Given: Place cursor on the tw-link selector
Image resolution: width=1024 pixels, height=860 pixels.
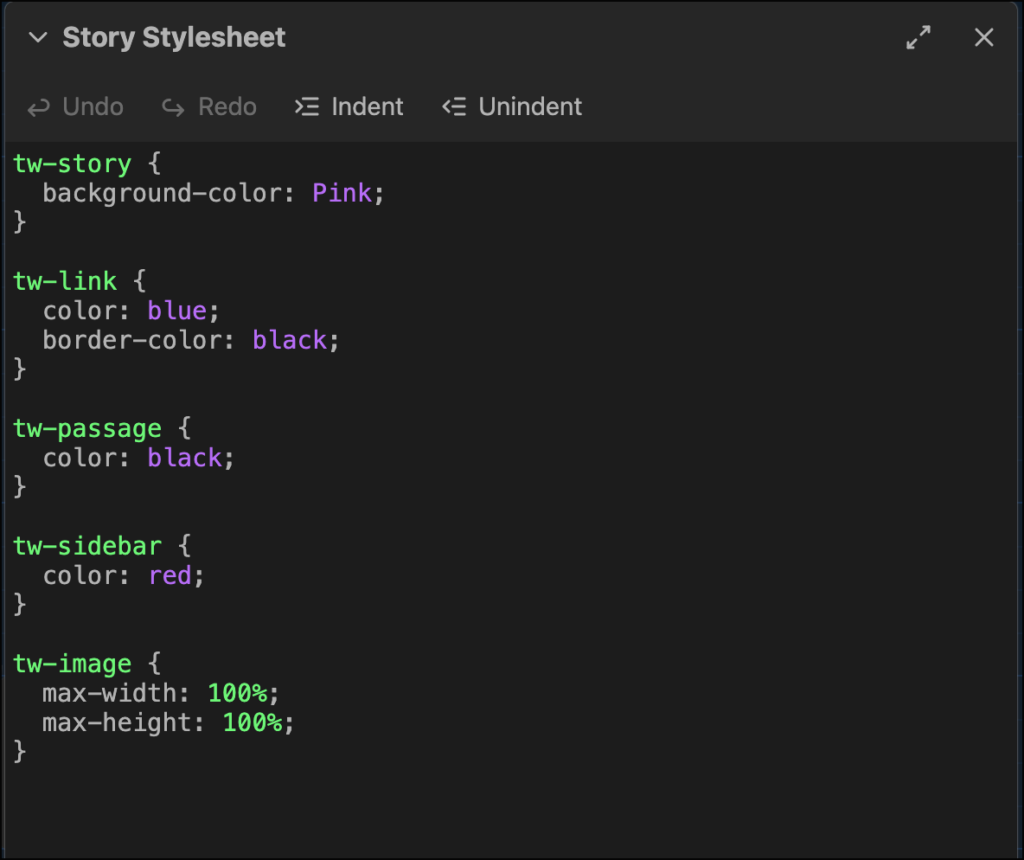Looking at the screenshot, I should point(65,281).
